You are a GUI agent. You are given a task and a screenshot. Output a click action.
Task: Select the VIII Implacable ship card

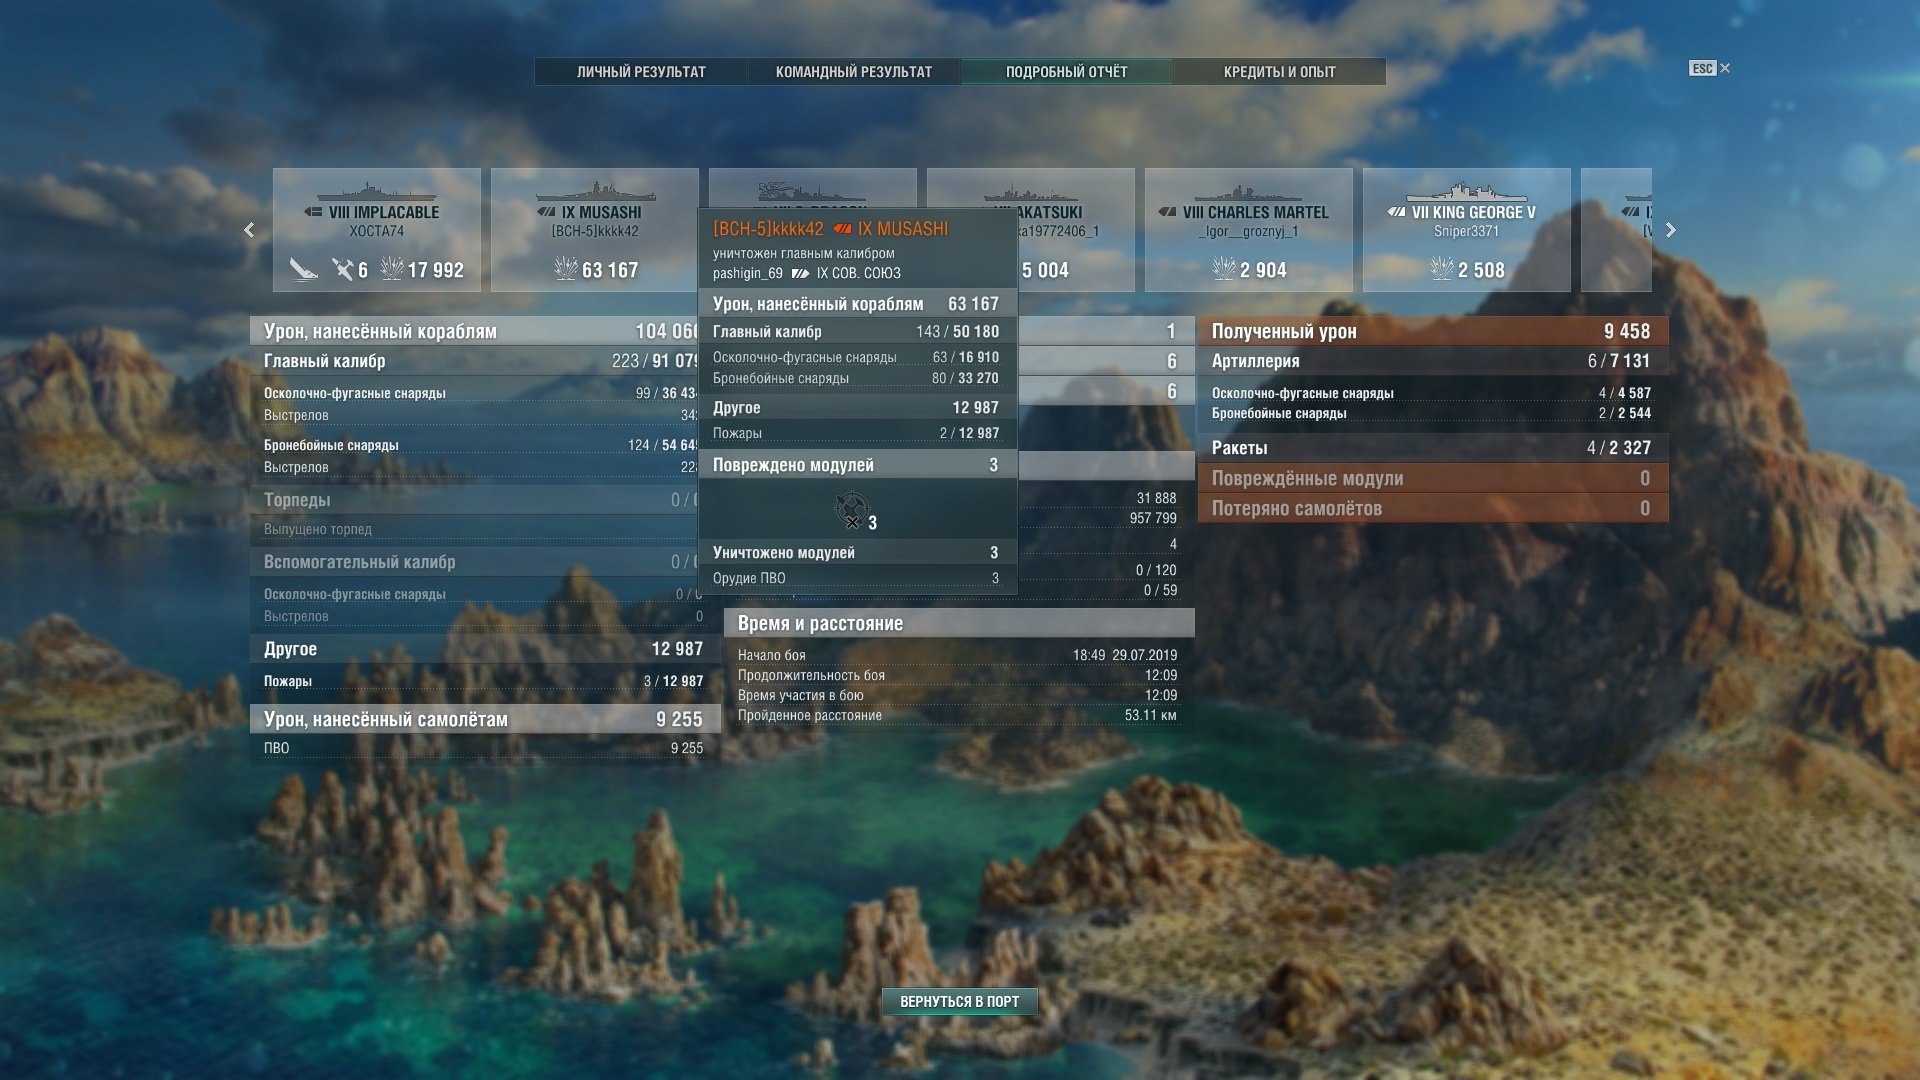[x=377, y=230]
